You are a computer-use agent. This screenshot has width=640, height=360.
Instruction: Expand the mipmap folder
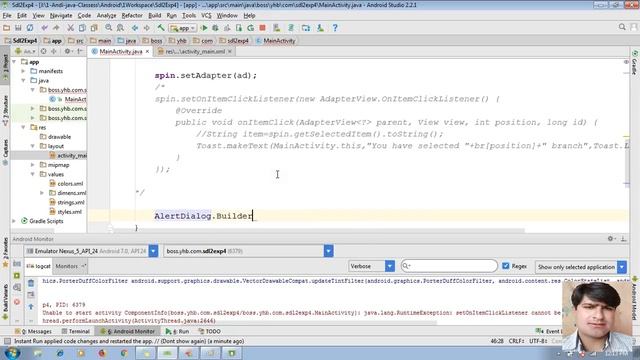pyautogui.click(x=33, y=165)
